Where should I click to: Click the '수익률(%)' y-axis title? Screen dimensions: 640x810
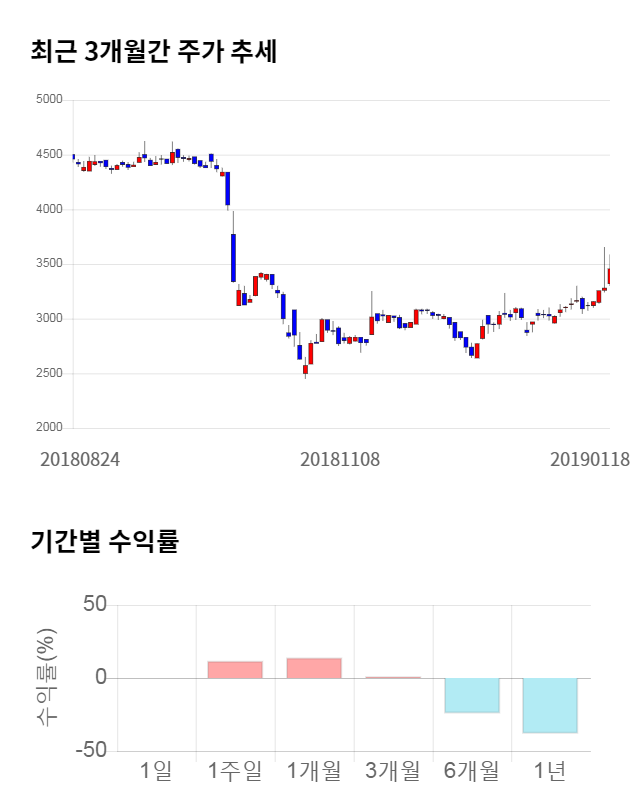pyautogui.click(x=47, y=678)
